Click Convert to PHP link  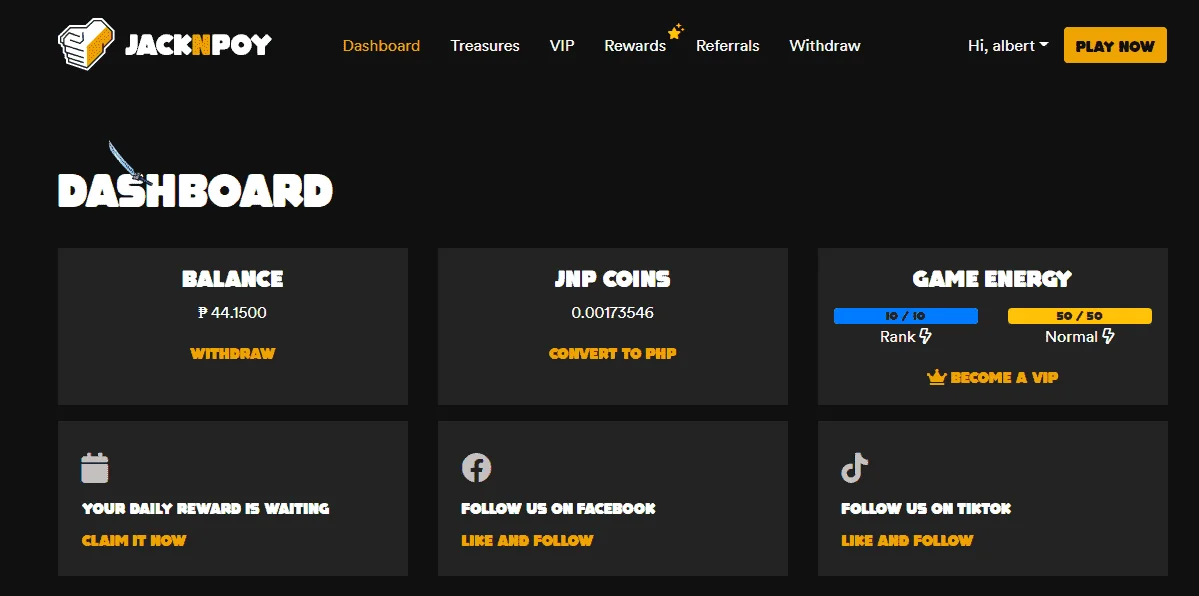click(x=612, y=353)
